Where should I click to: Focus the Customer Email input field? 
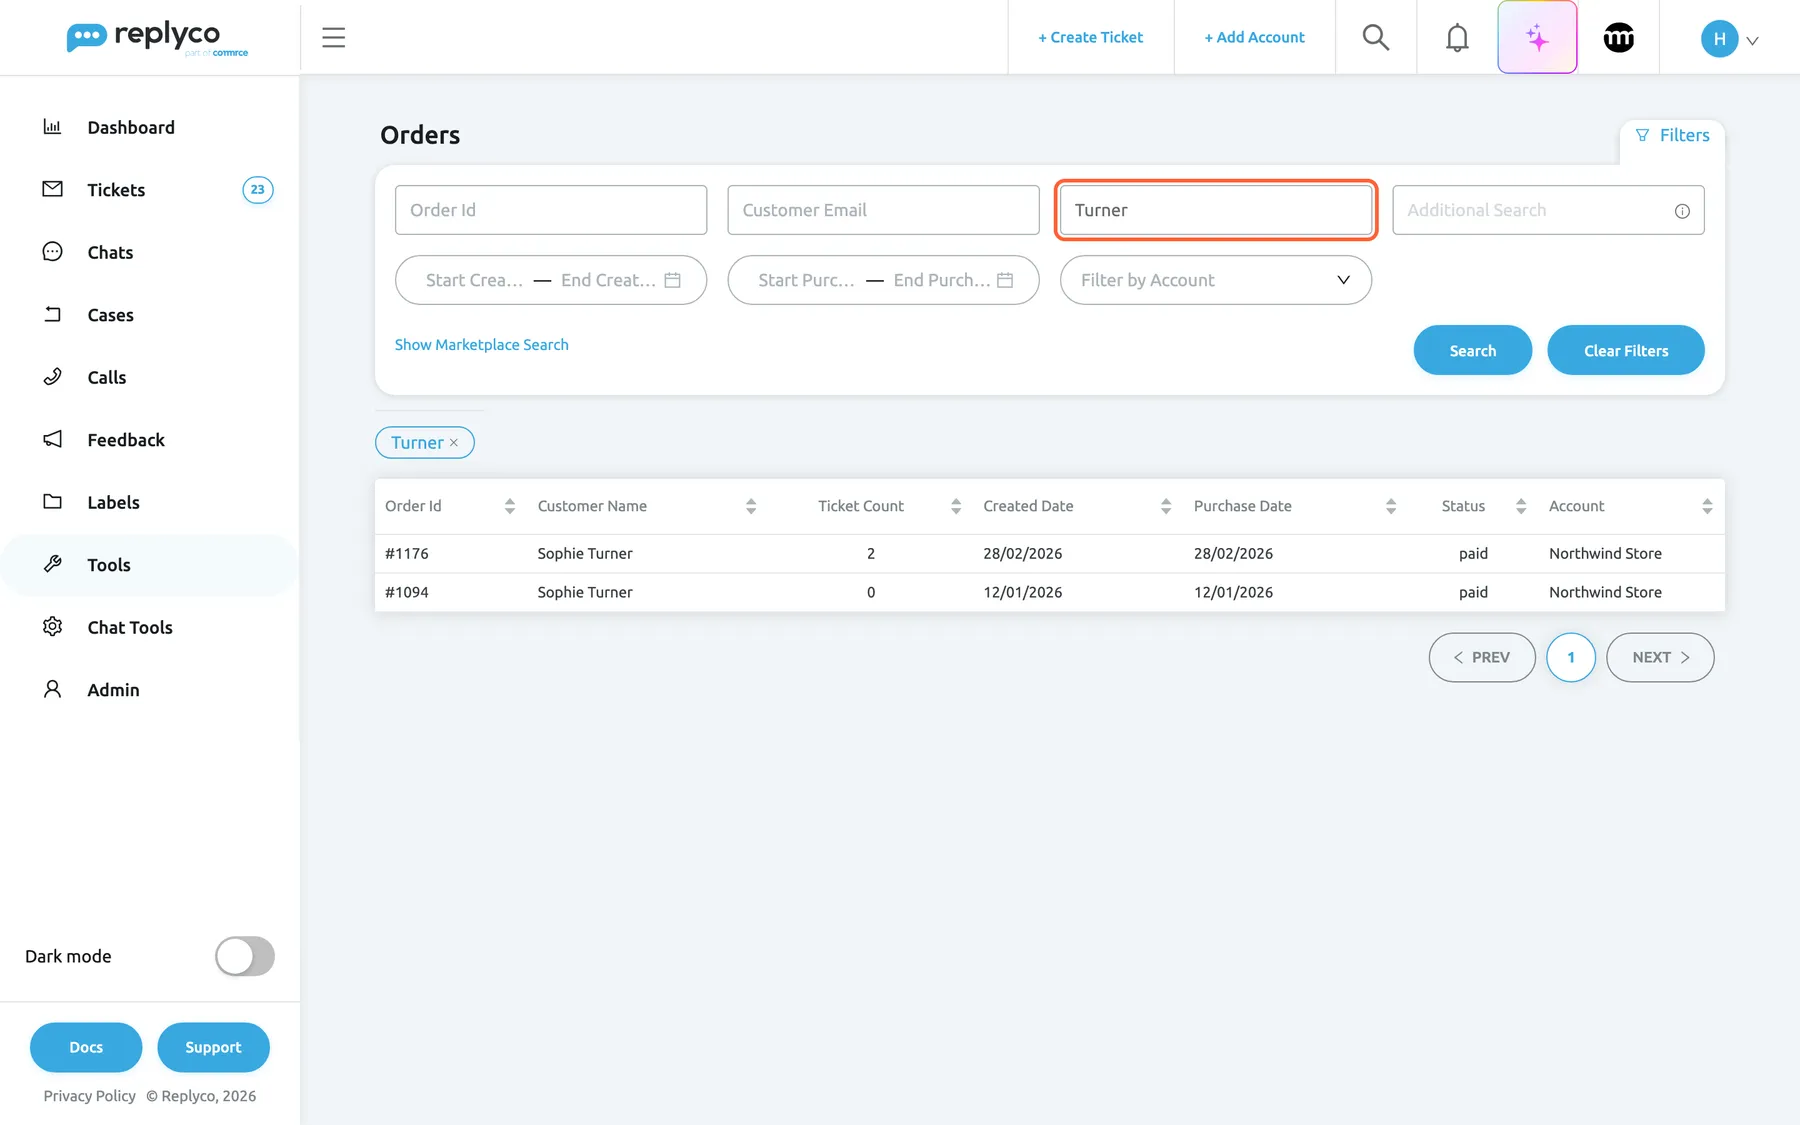[883, 210]
